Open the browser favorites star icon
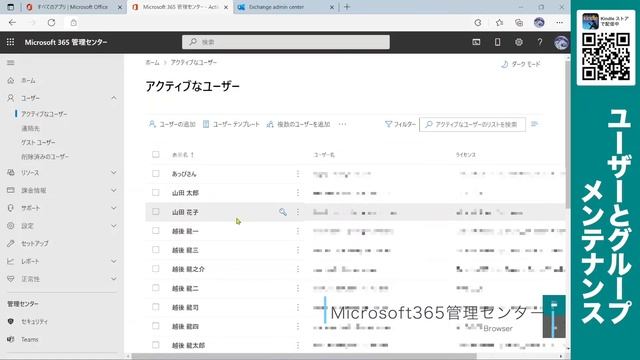The height and width of the screenshot is (360, 640). [499, 23]
